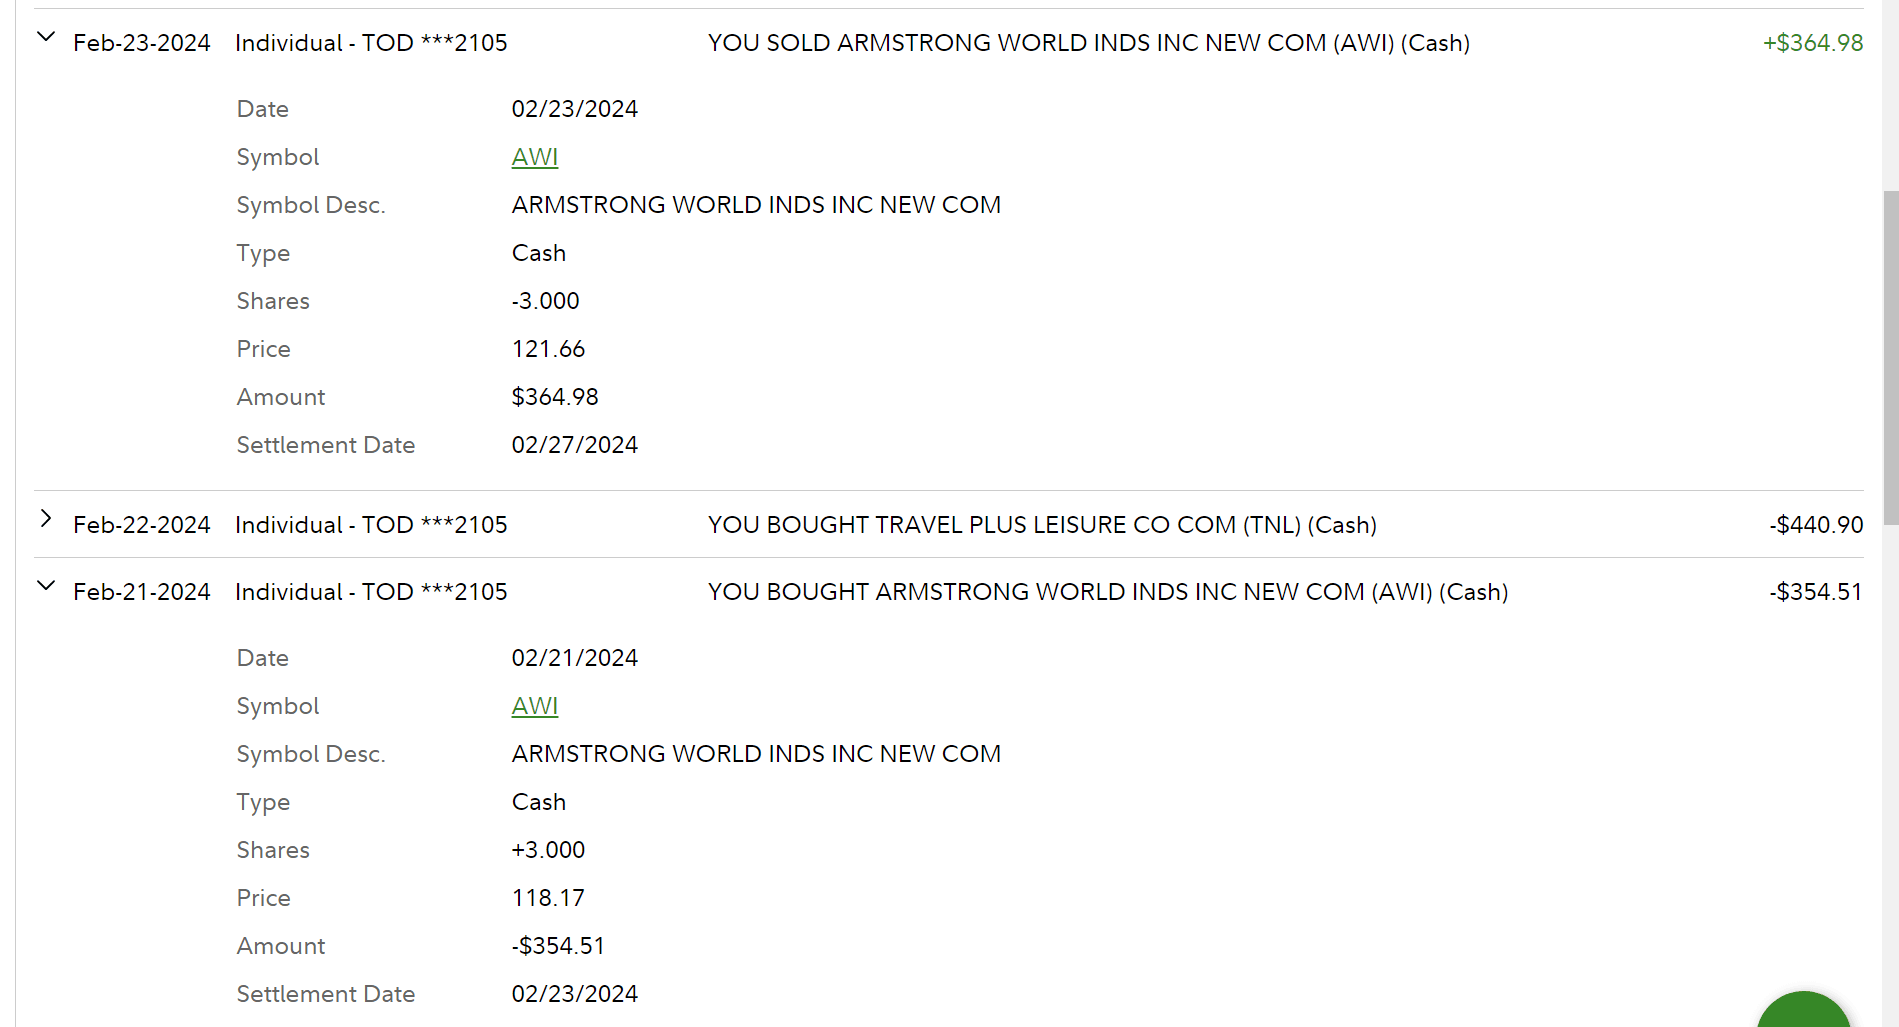This screenshot has height=1027, width=1899.
Task: Click account name on the Feb-22-2024 row
Action: 371,525
